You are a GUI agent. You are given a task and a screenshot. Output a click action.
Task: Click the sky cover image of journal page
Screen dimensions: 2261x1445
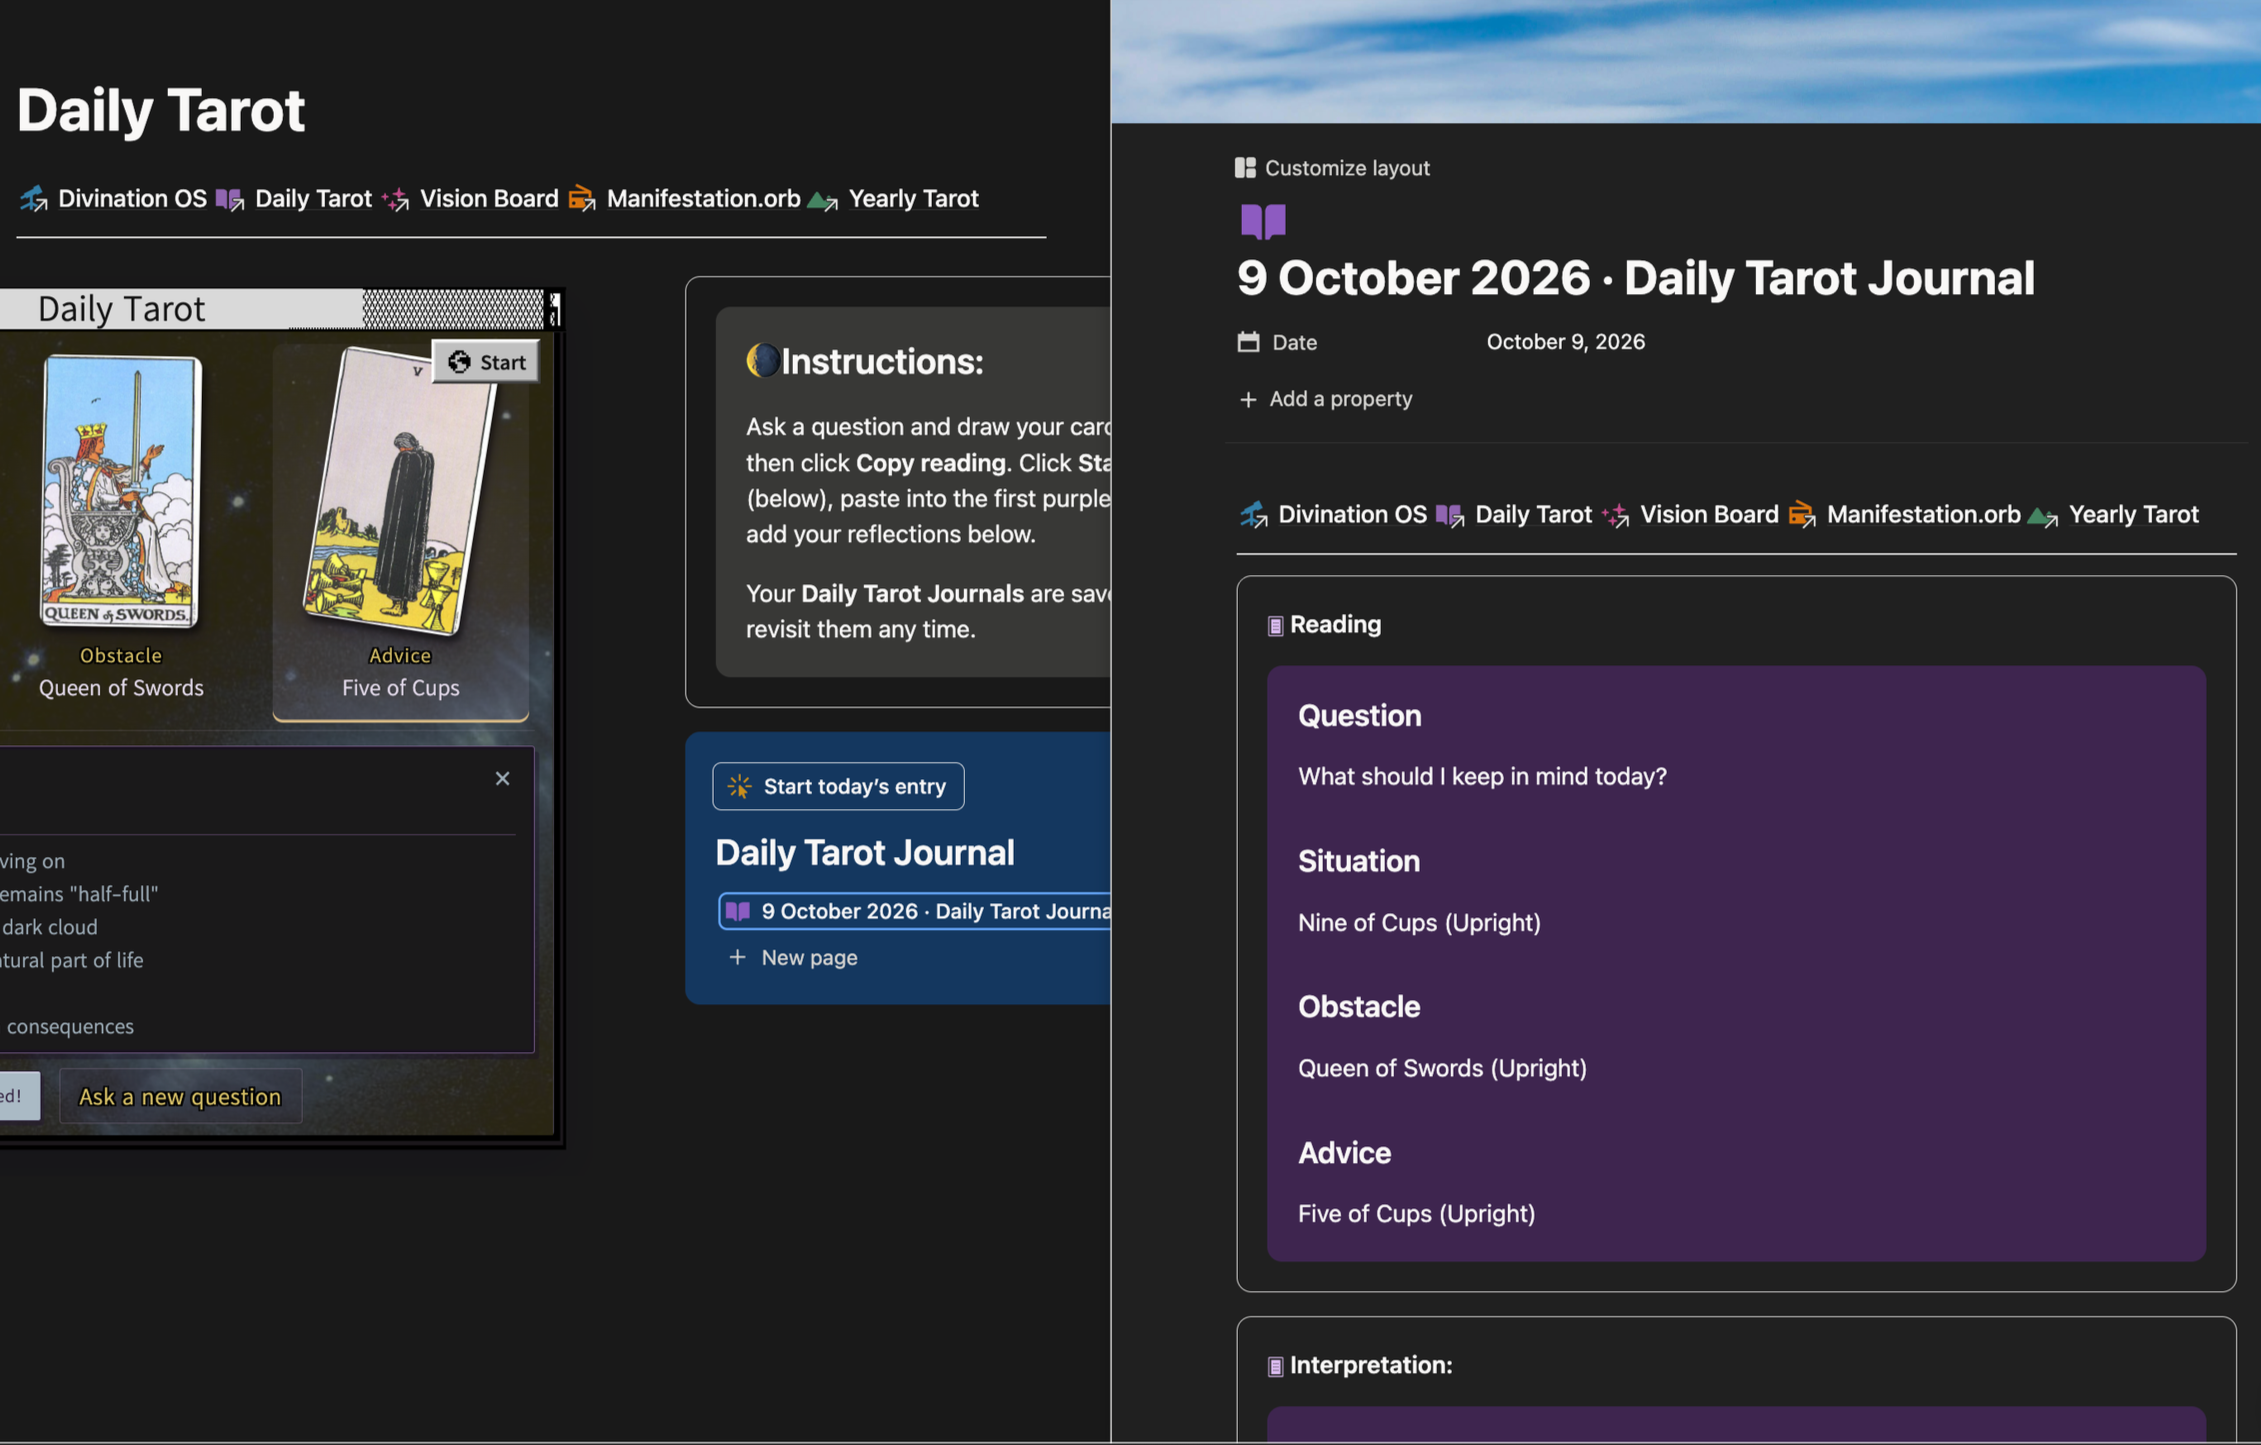(x=1686, y=61)
